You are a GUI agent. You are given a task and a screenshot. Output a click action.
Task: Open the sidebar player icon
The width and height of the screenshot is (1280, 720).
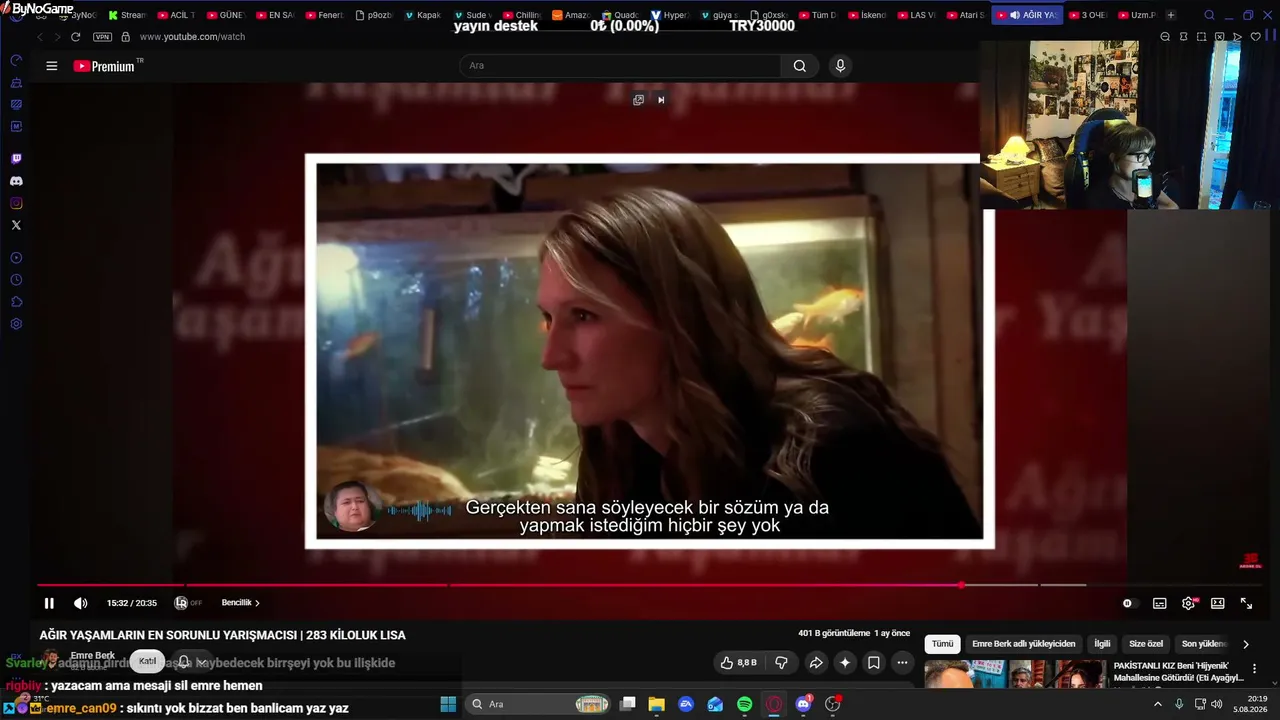pos(16,258)
